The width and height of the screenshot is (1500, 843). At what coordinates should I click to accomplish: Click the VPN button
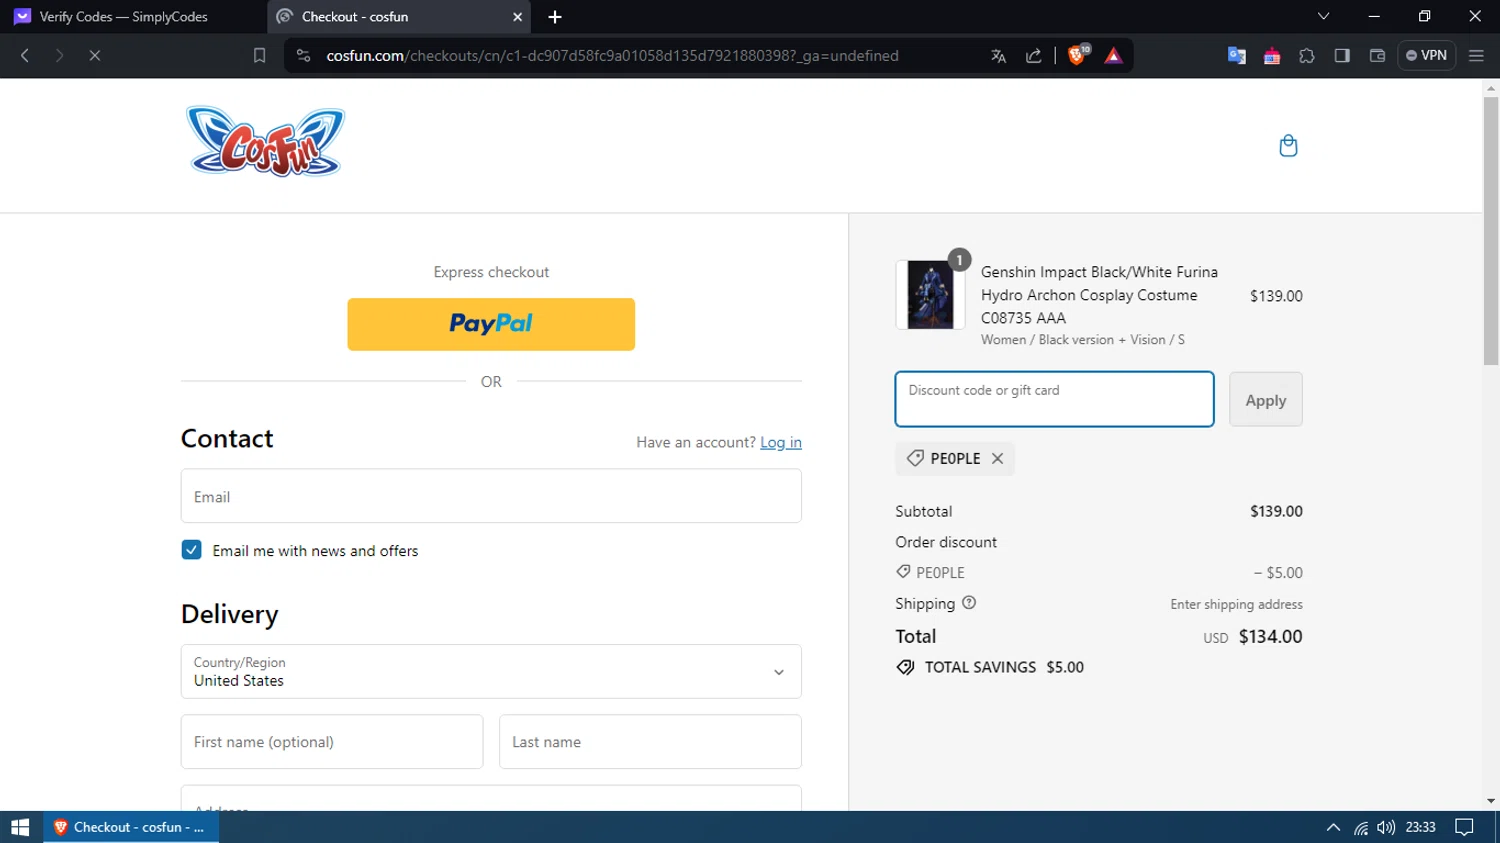pos(1426,56)
